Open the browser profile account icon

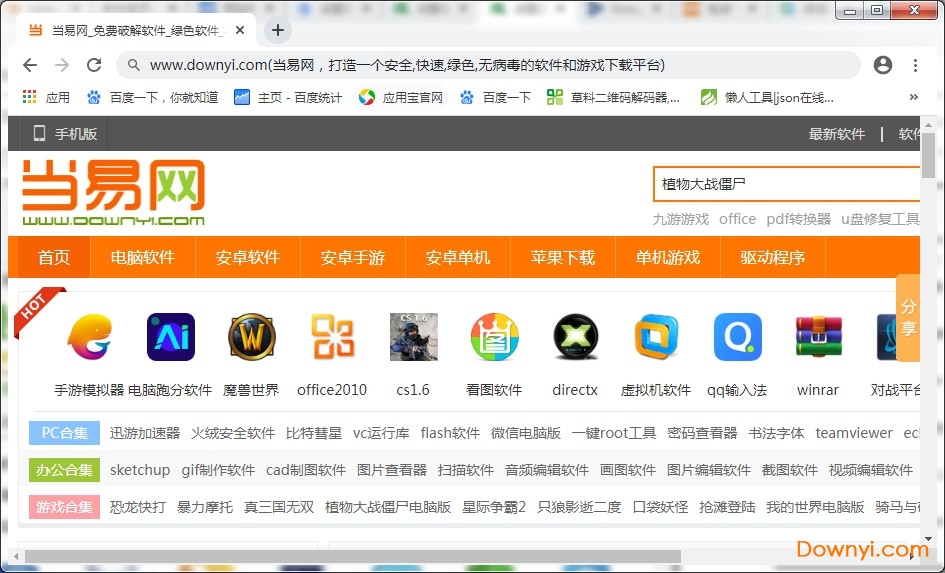coord(883,65)
